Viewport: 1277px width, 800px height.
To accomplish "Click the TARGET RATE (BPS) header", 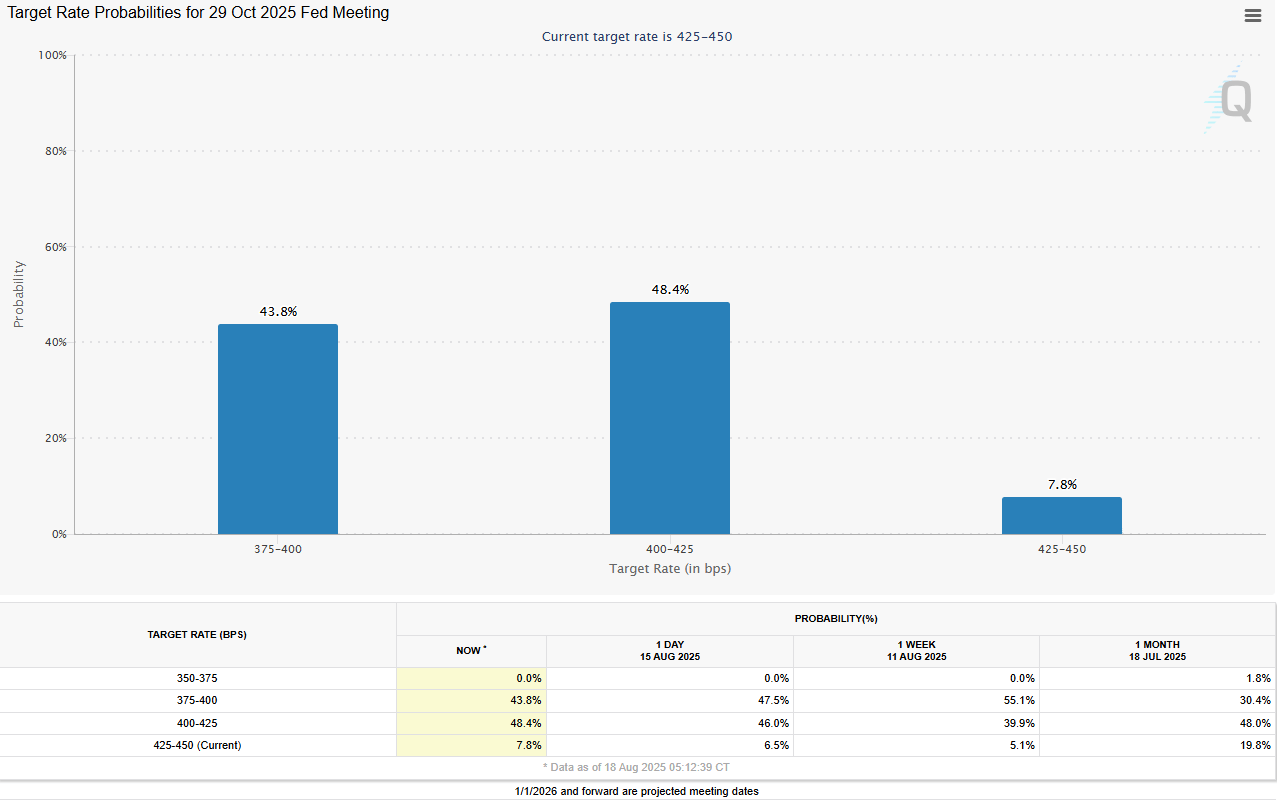I will [197, 634].
